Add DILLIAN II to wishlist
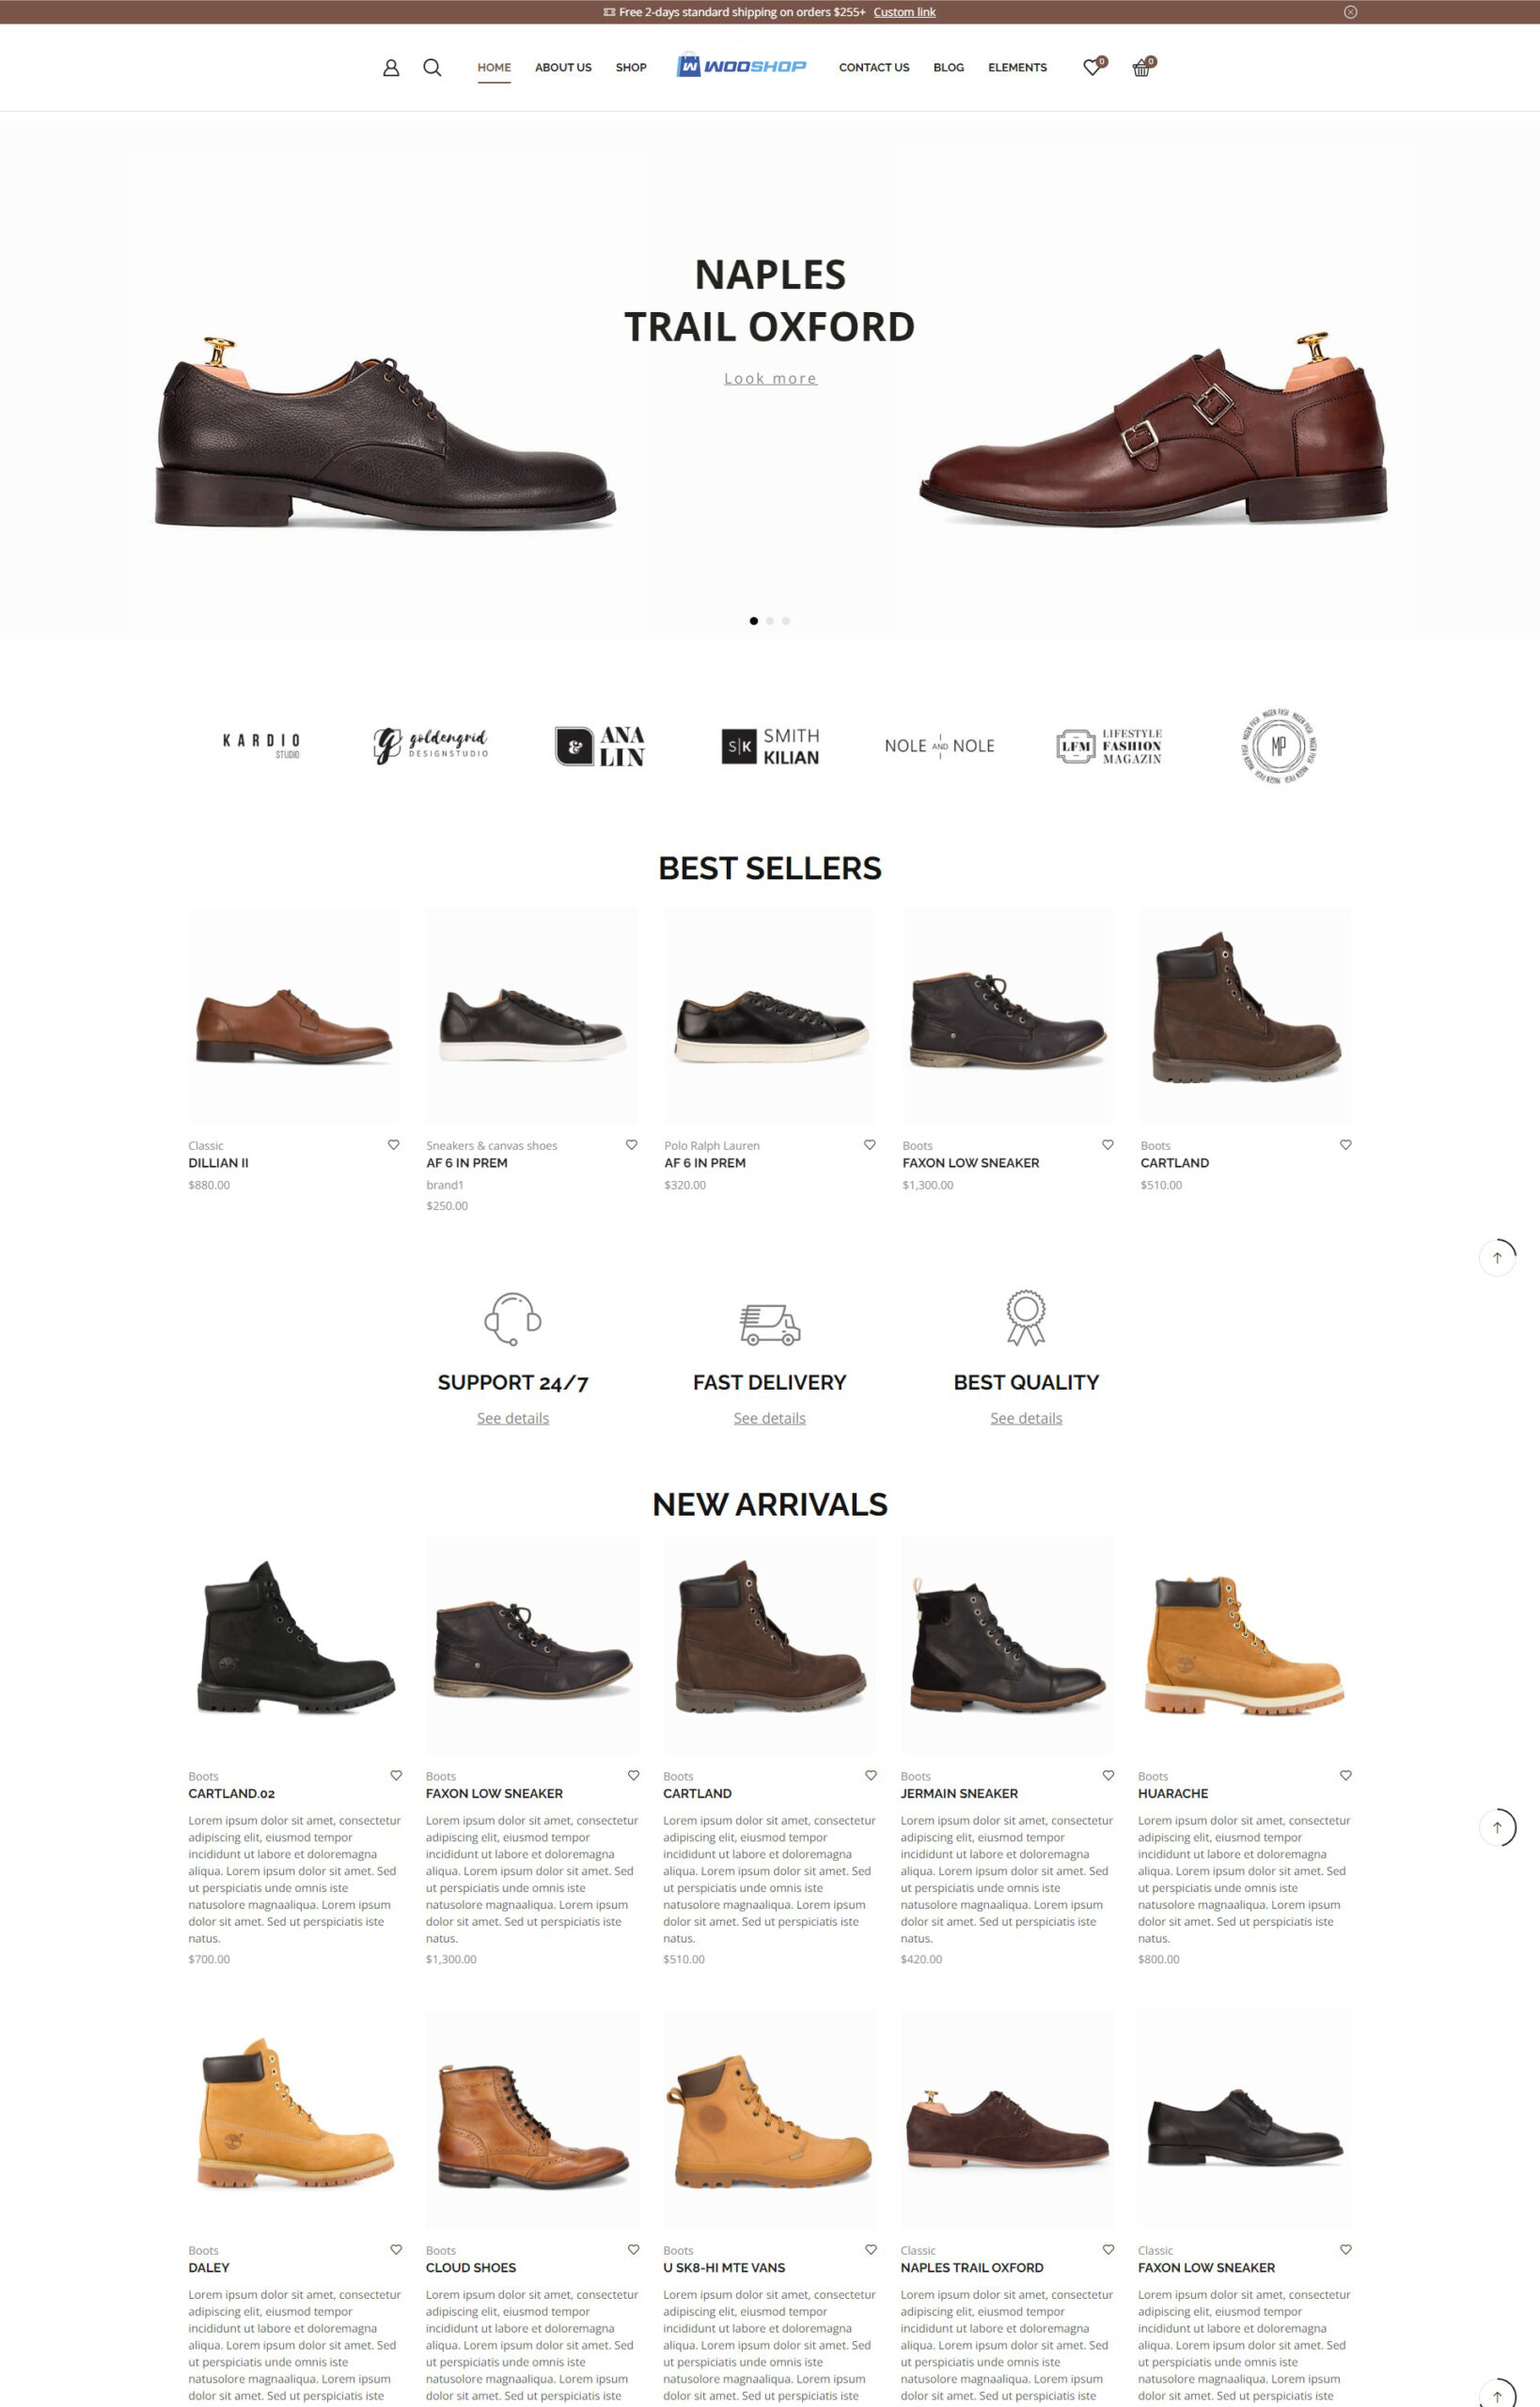Viewport: 1540px width, 2407px height. 393,1145
